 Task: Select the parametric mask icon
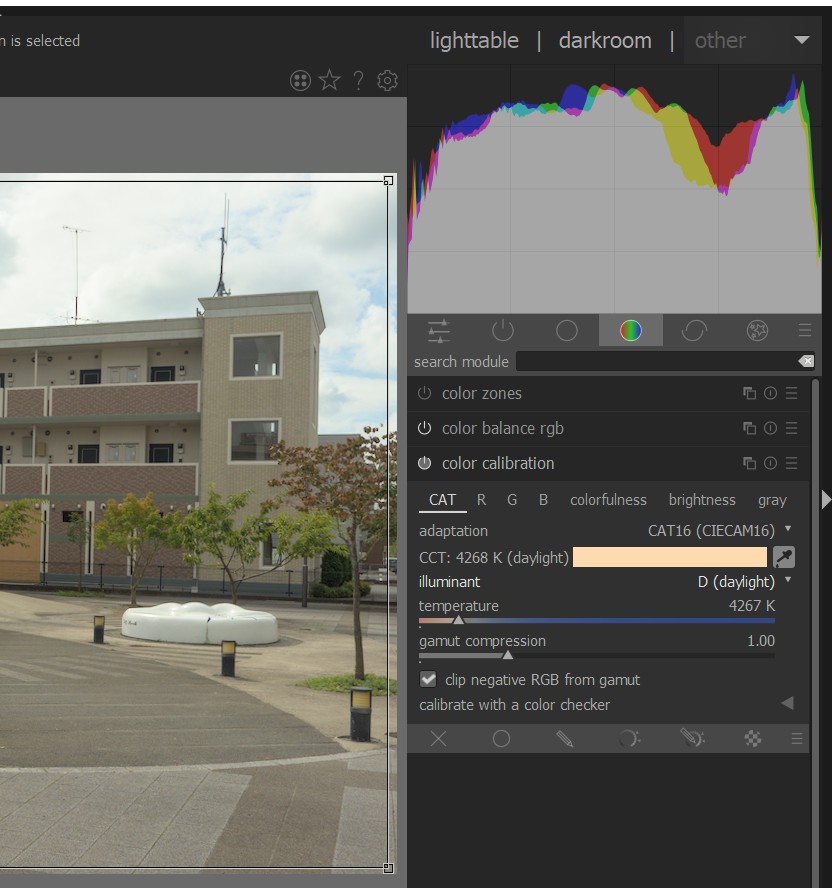[x=629, y=738]
